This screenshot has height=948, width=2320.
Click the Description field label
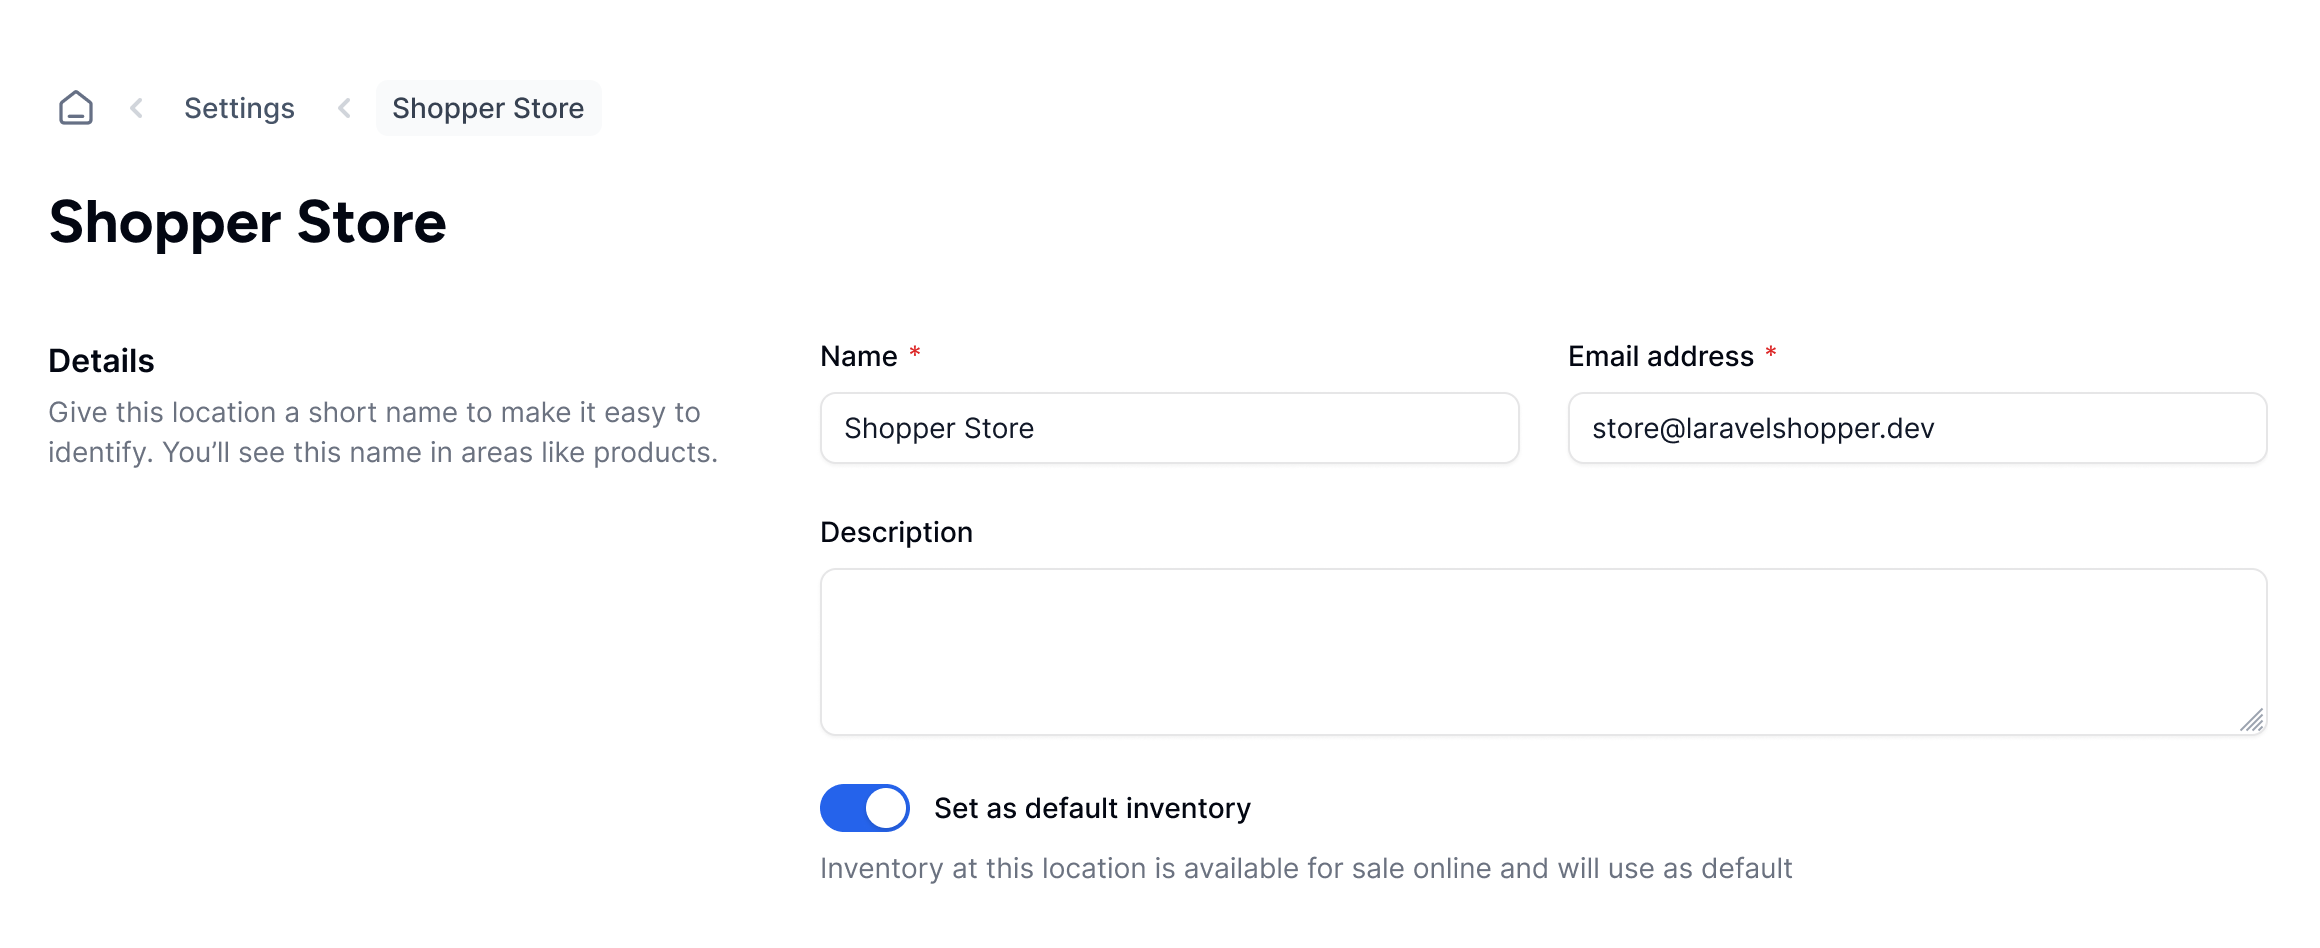(896, 532)
